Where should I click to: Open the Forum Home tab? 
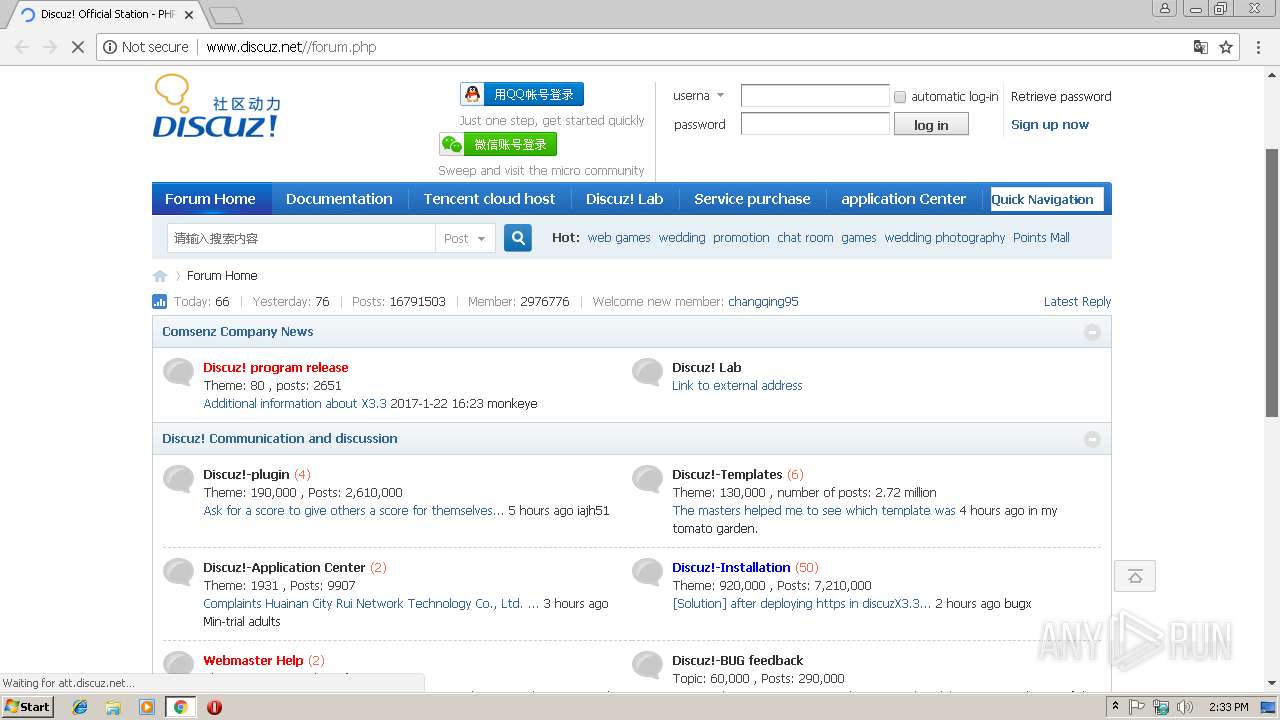(210, 199)
